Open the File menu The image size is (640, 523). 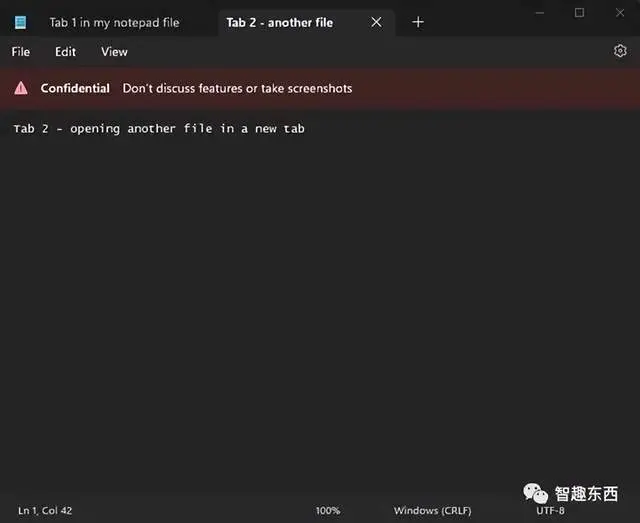point(21,52)
